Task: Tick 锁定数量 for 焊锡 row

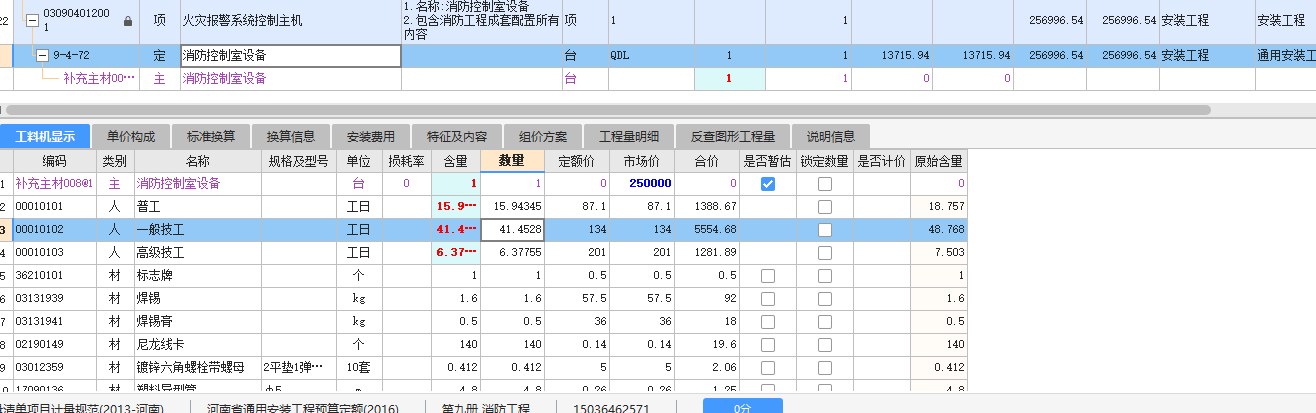Action: [825, 299]
